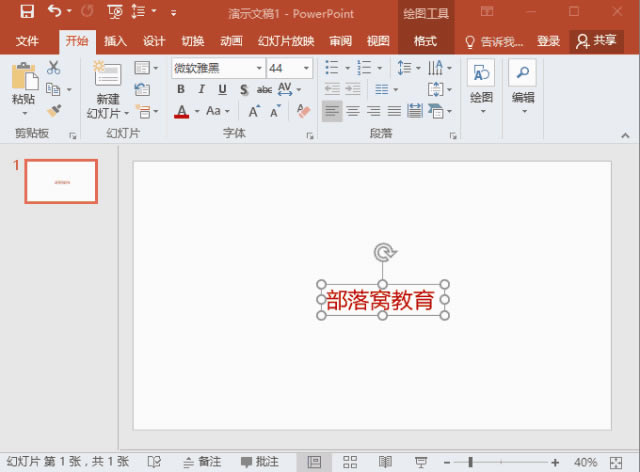Toggle underline formatting
This screenshot has width=640, height=472.
(x=222, y=89)
